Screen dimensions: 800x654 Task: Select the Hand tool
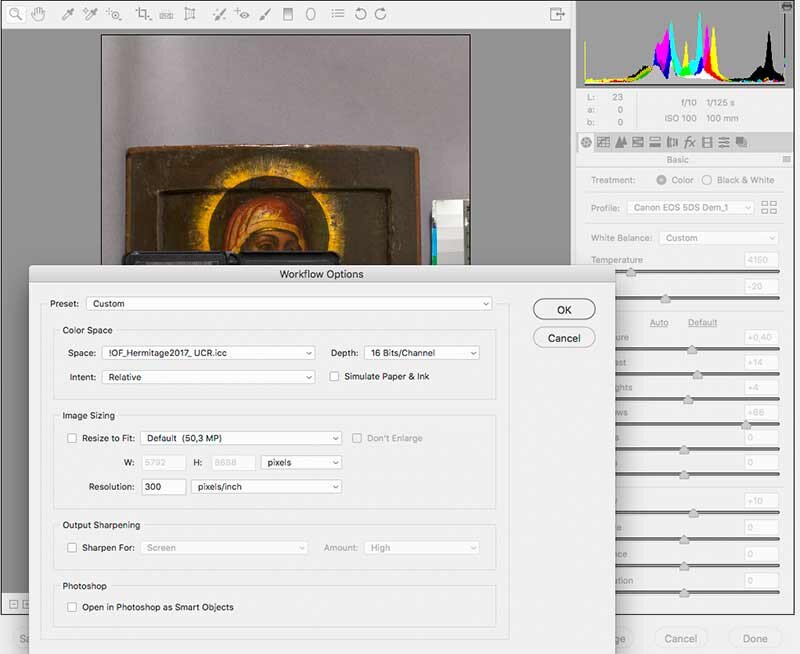[x=39, y=15]
